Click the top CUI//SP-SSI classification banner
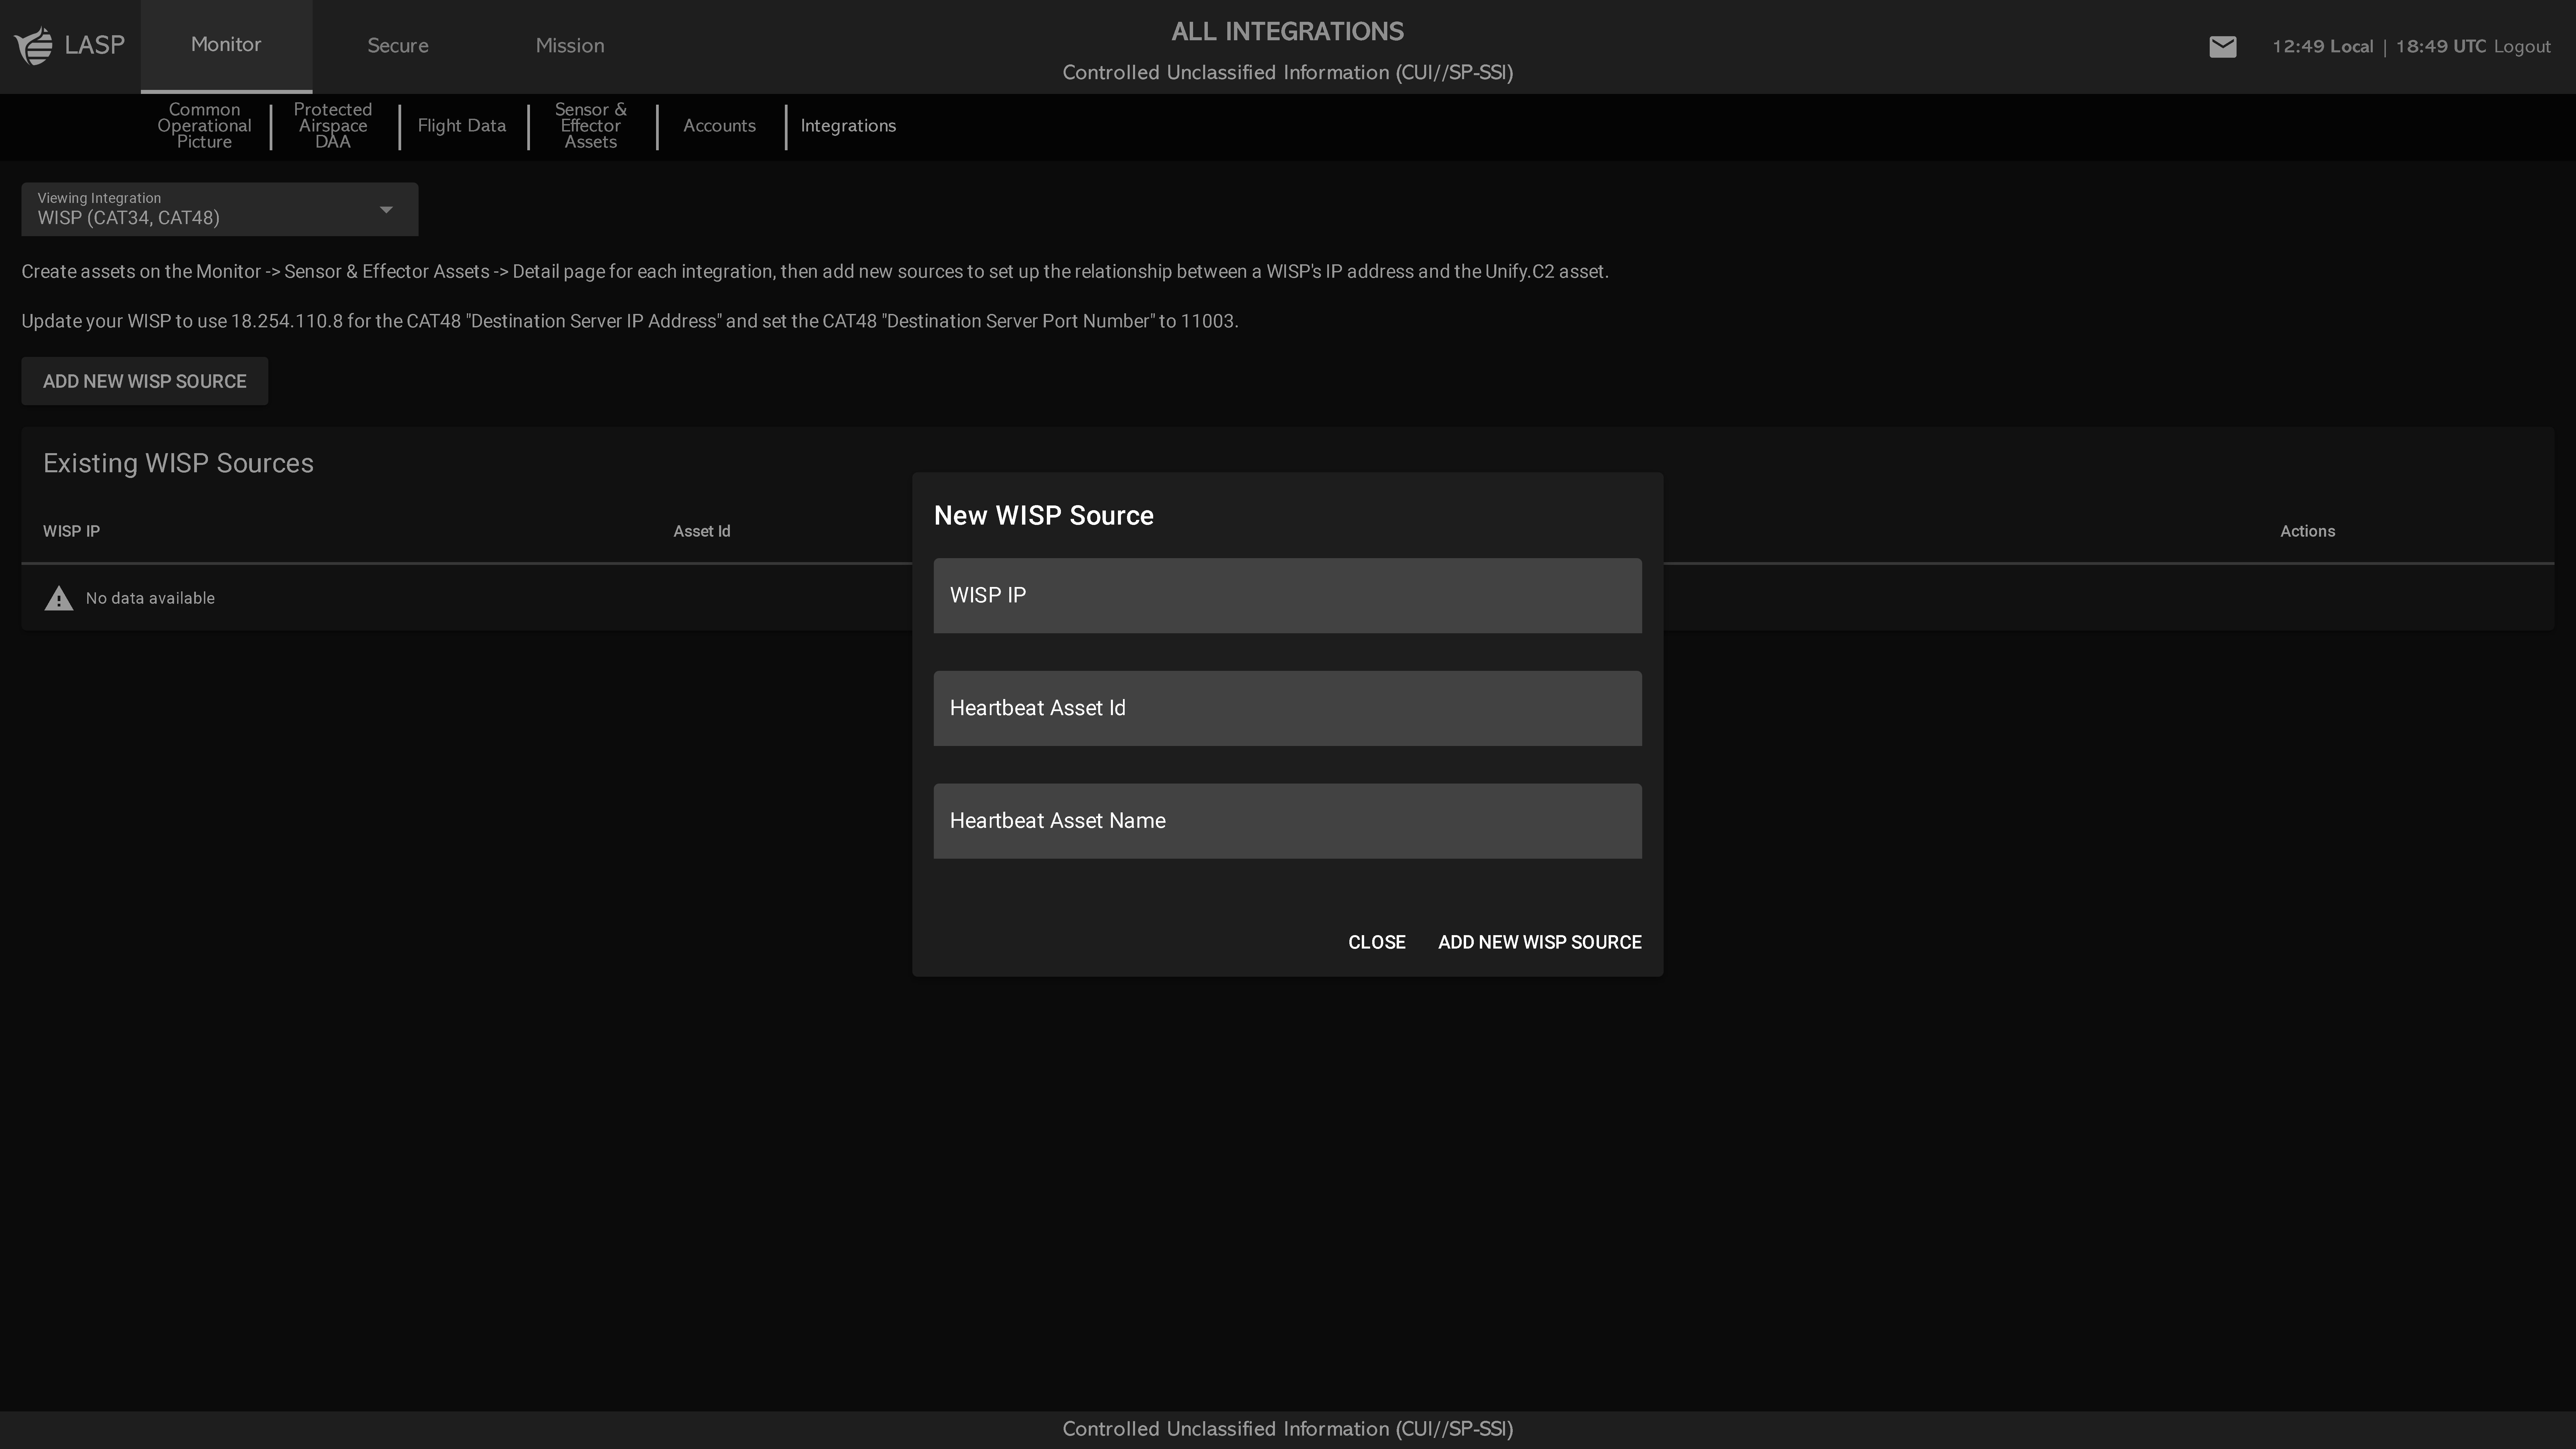Image resolution: width=2576 pixels, height=1449 pixels. (1288, 73)
